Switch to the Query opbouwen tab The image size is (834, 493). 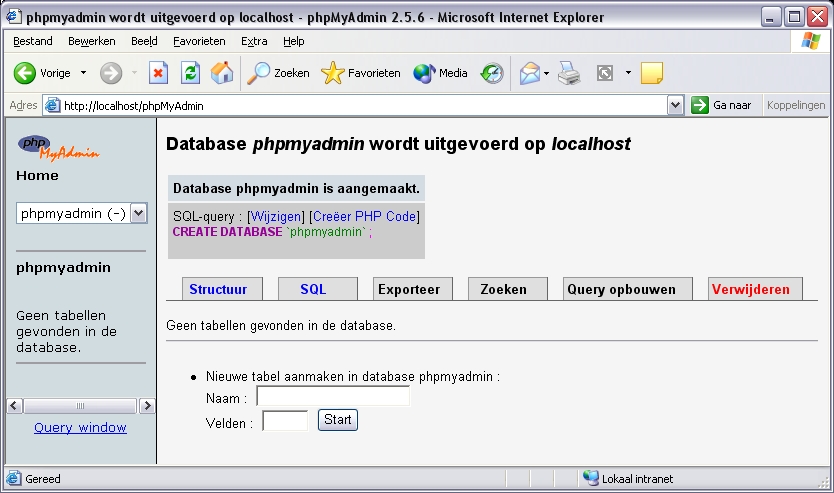coord(628,289)
